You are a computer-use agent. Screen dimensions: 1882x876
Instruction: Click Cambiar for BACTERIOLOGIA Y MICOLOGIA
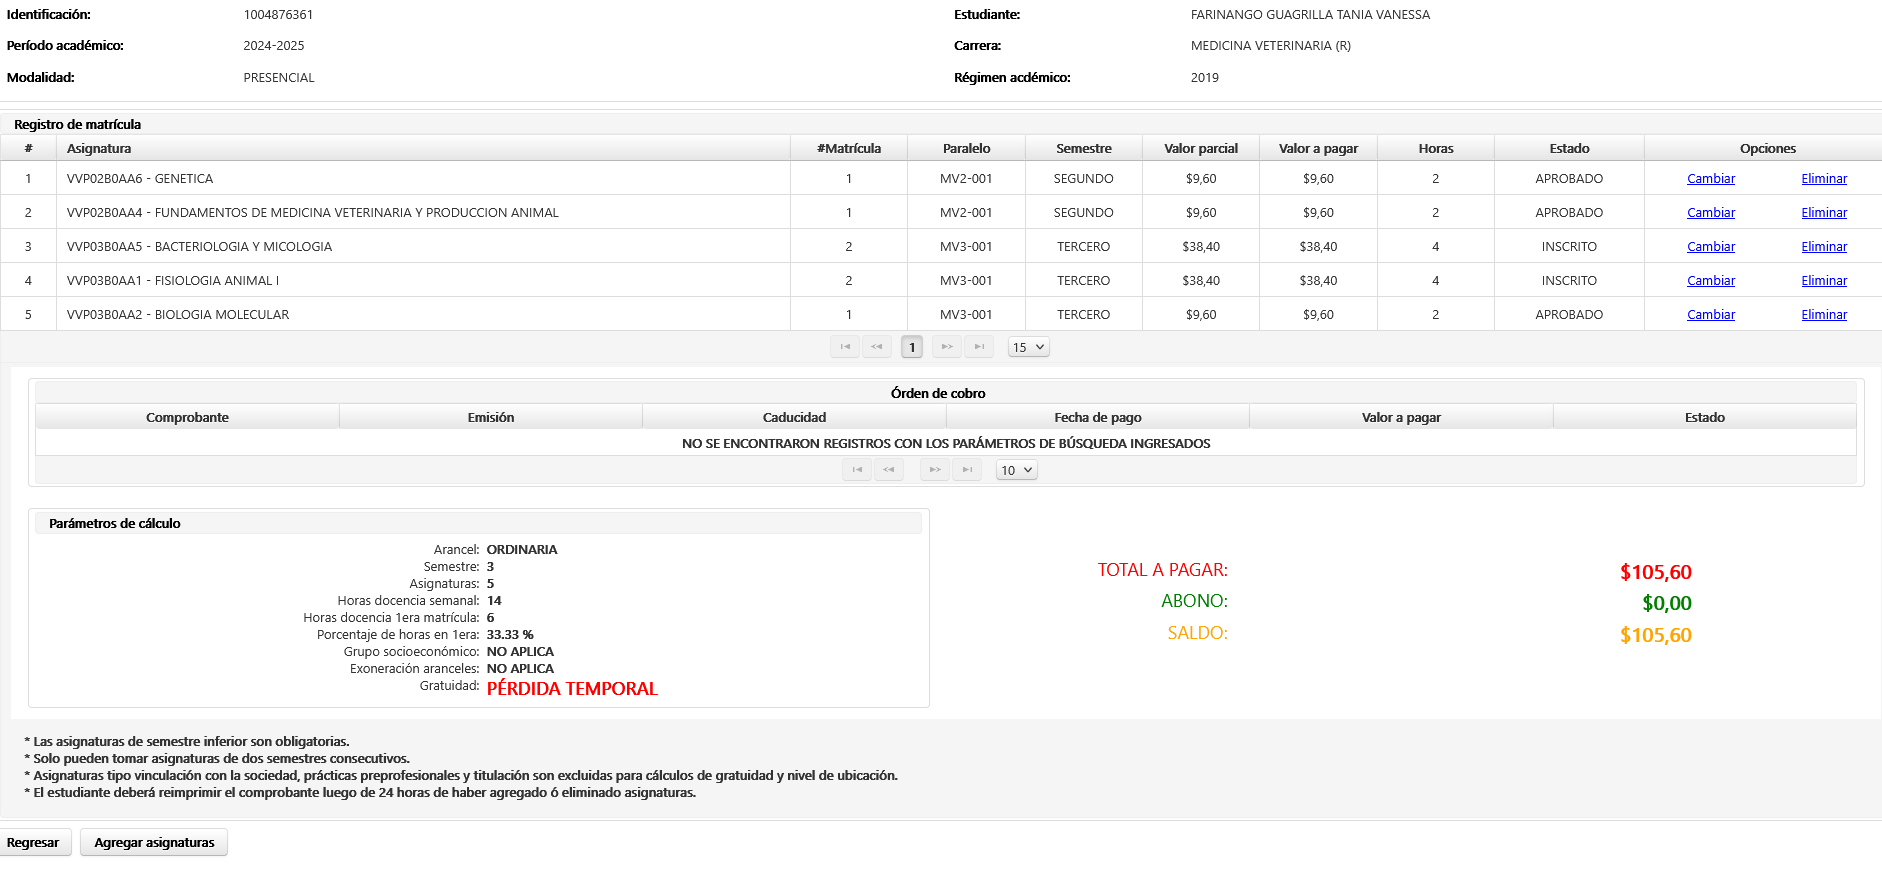(1711, 247)
